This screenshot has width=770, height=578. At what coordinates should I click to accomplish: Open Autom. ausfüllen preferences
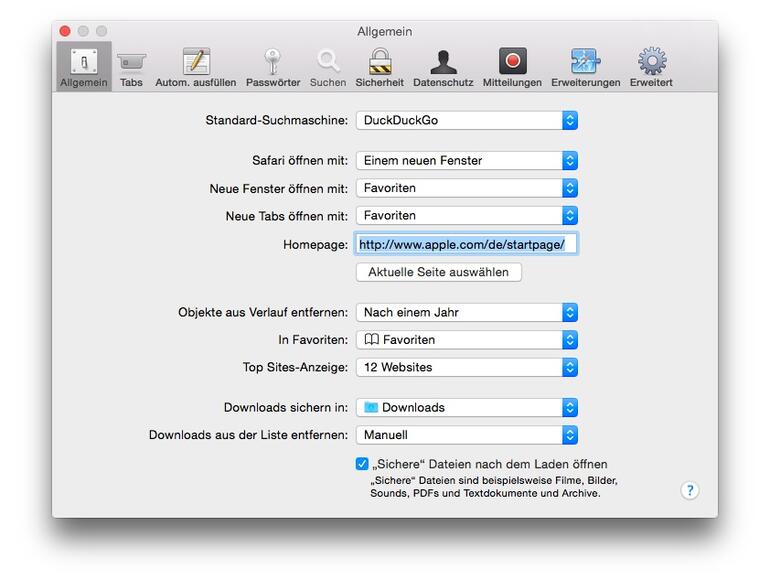pyautogui.click(x=195, y=67)
